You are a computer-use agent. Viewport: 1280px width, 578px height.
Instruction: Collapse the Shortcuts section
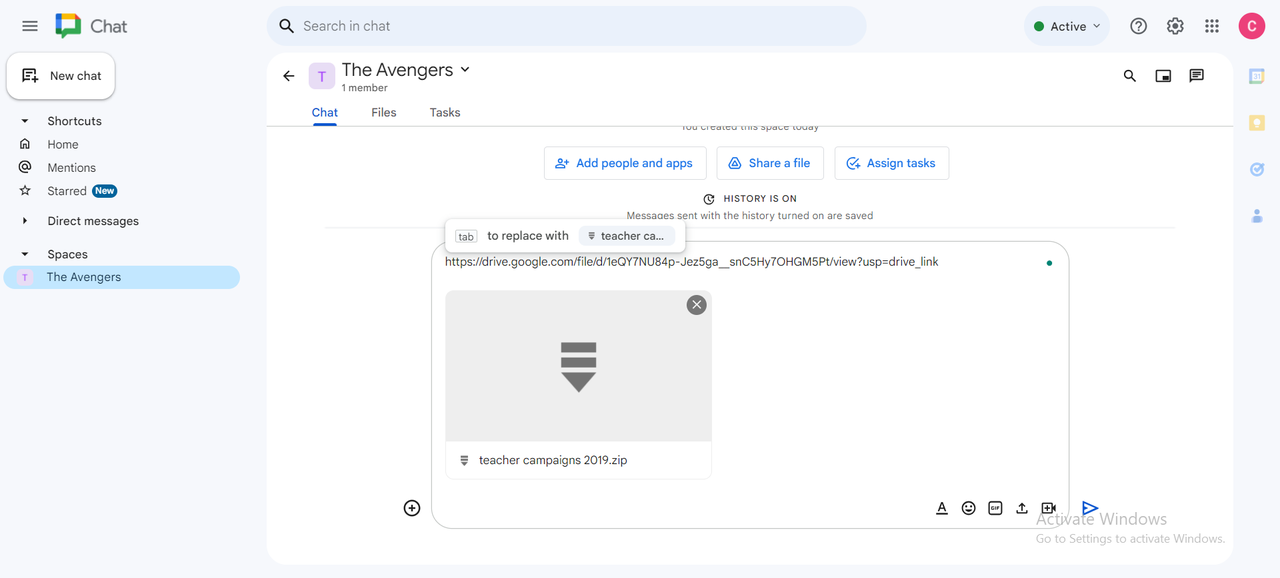[25, 121]
